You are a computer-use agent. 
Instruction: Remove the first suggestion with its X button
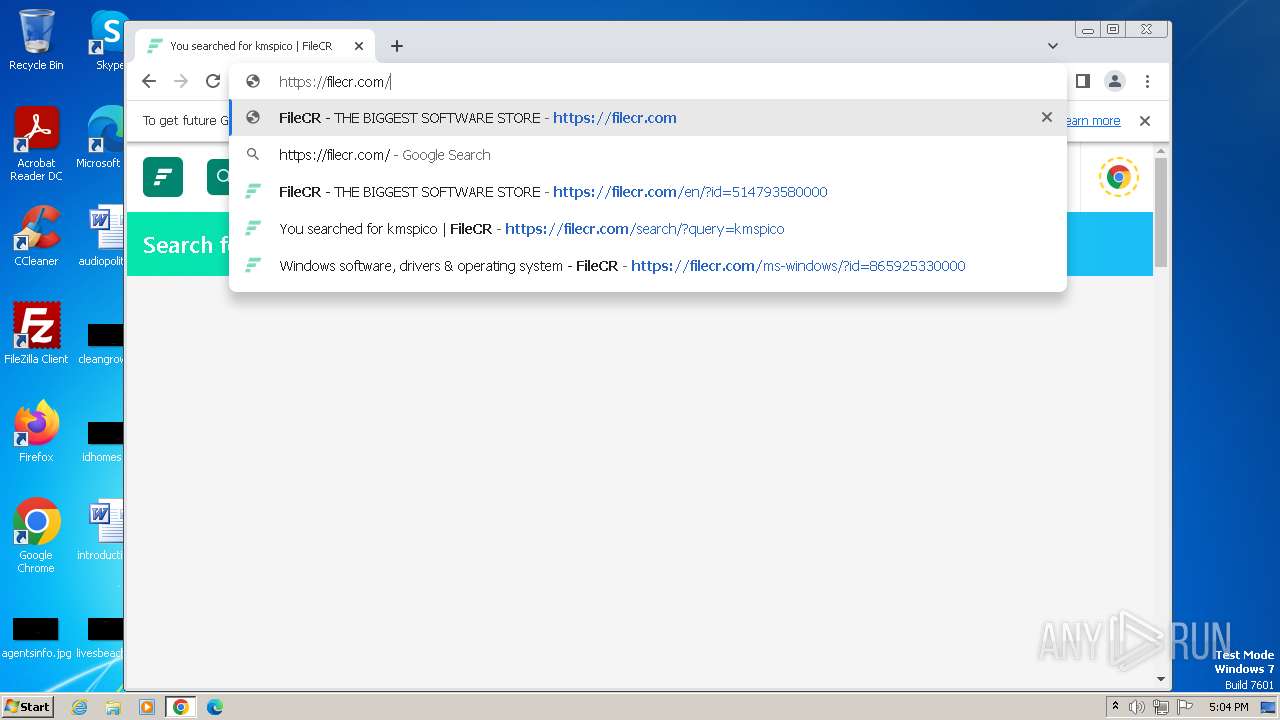1046,117
